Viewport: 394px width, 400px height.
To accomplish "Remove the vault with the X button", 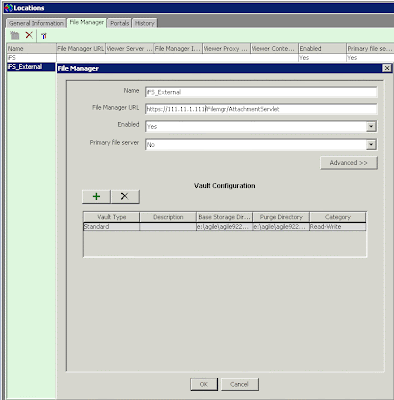I will click(x=125, y=196).
